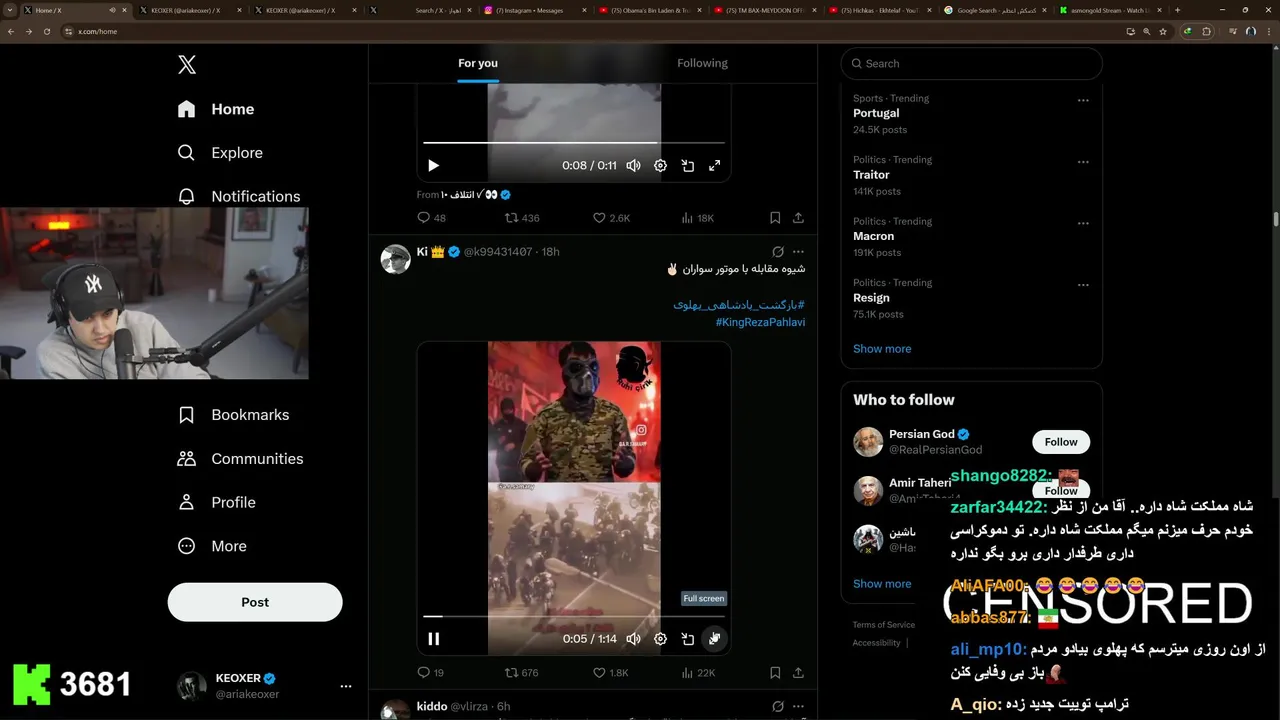Open Persian God's profile picture

point(868,442)
